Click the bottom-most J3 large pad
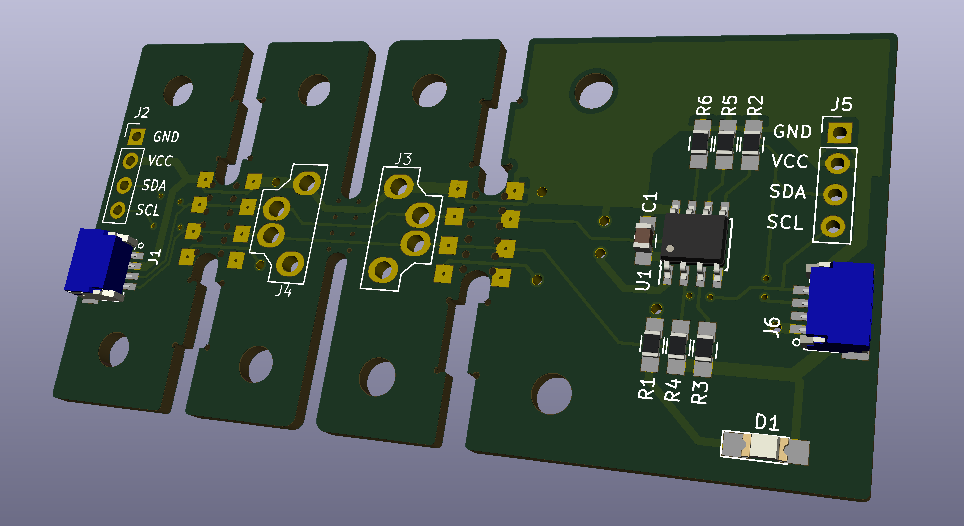Image resolution: width=964 pixels, height=526 pixels. coord(382,269)
